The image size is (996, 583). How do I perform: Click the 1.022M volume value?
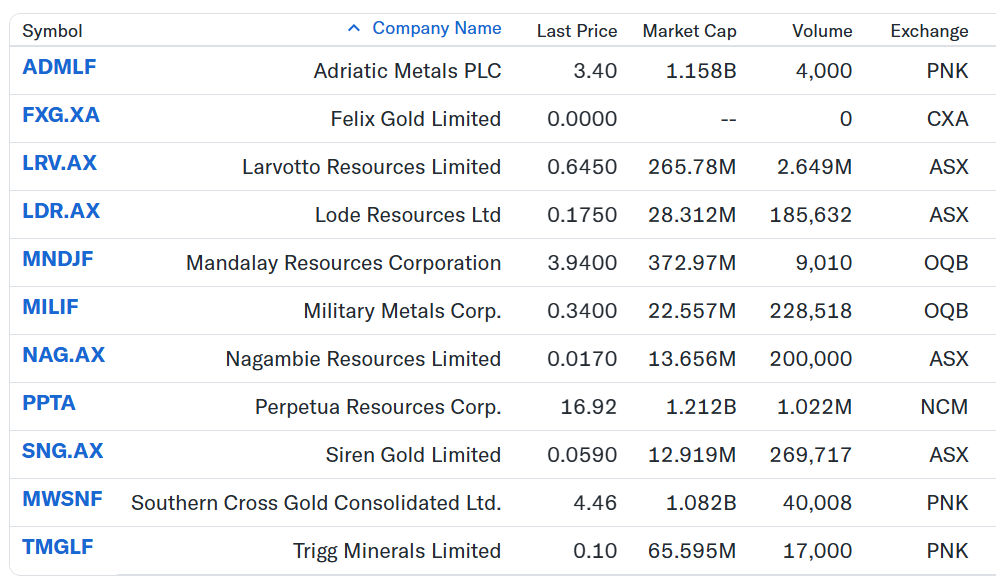(814, 407)
